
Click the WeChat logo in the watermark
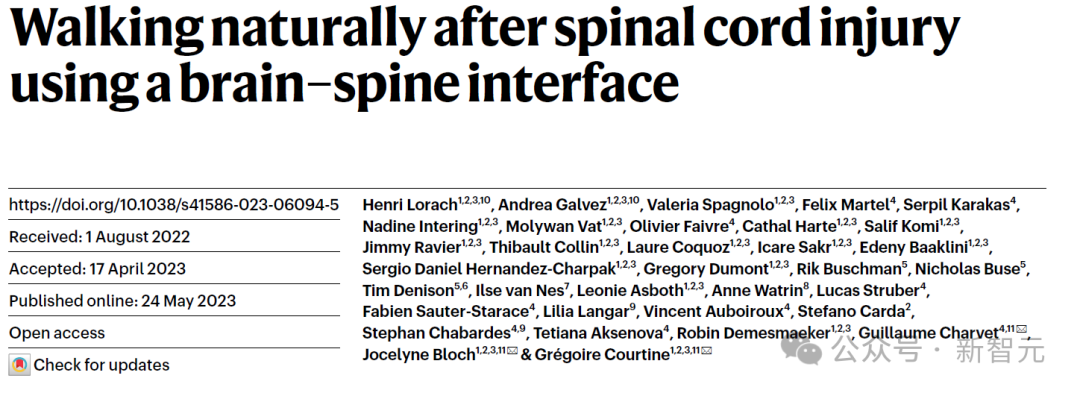click(x=802, y=352)
